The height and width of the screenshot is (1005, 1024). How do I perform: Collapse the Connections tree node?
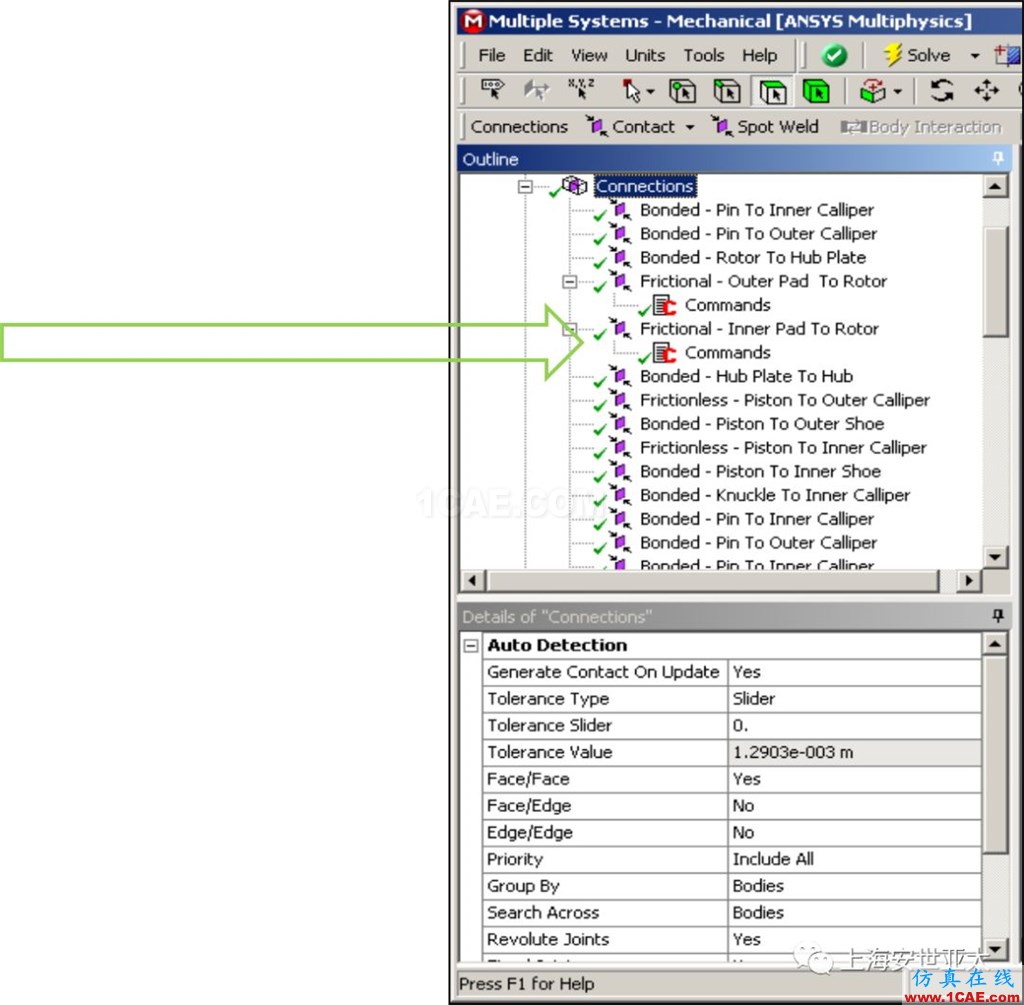pyautogui.click(x=524, y=187)
